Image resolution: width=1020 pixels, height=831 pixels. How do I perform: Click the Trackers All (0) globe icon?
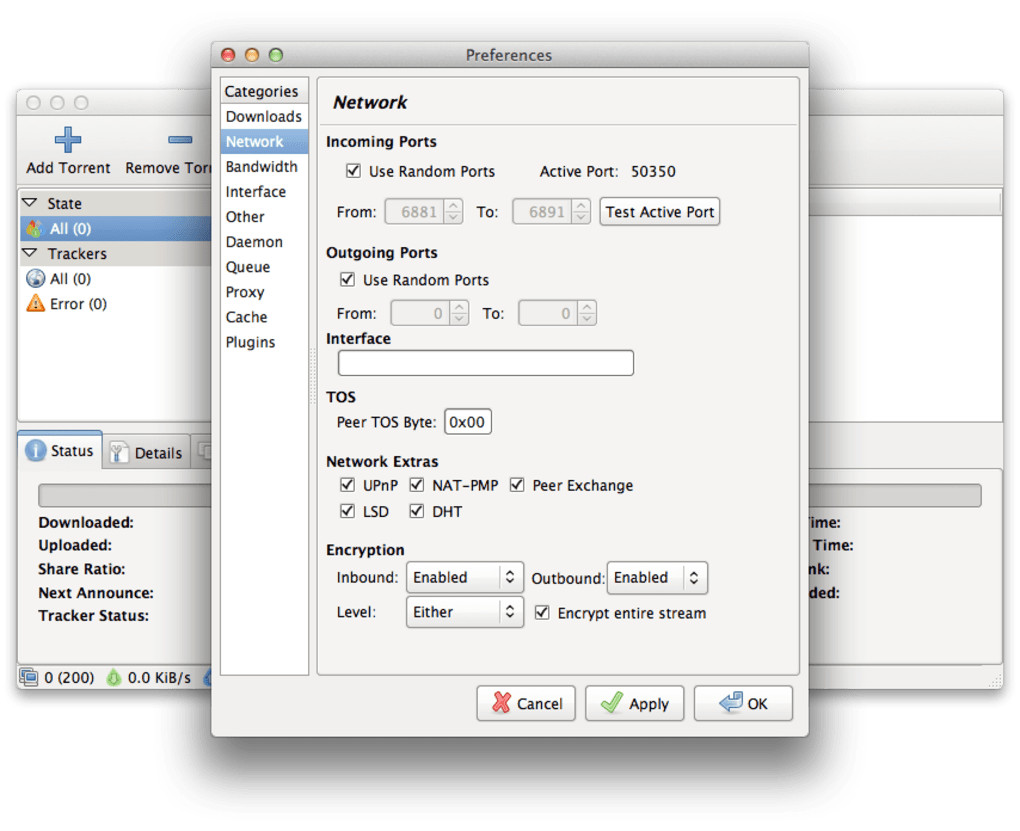35,279
